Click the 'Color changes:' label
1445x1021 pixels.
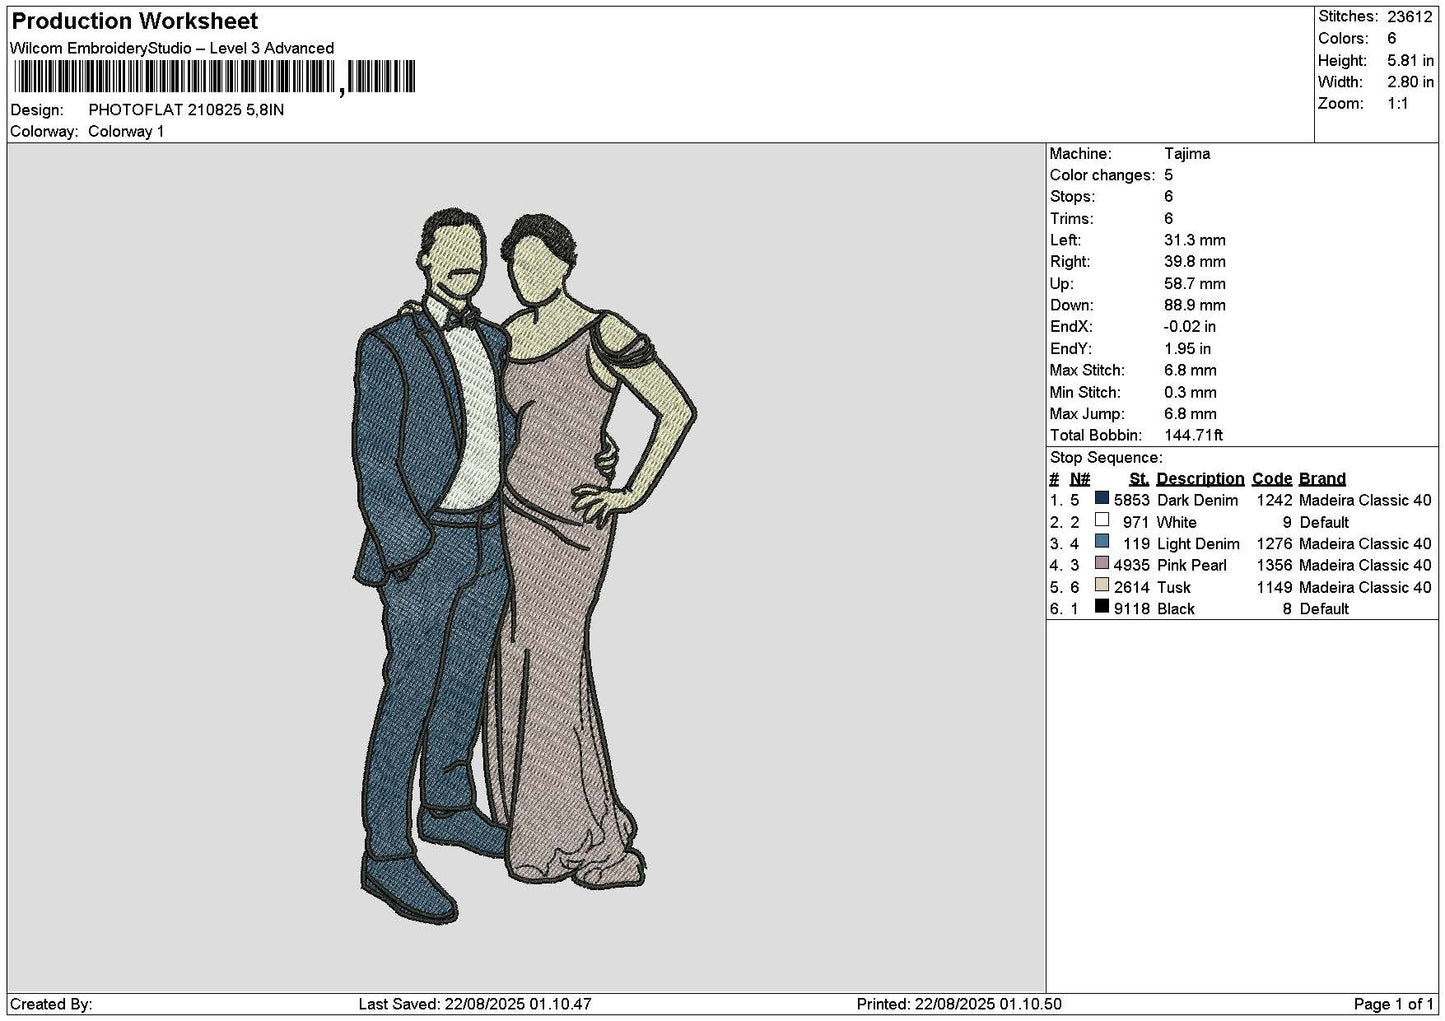(1102, 176)
